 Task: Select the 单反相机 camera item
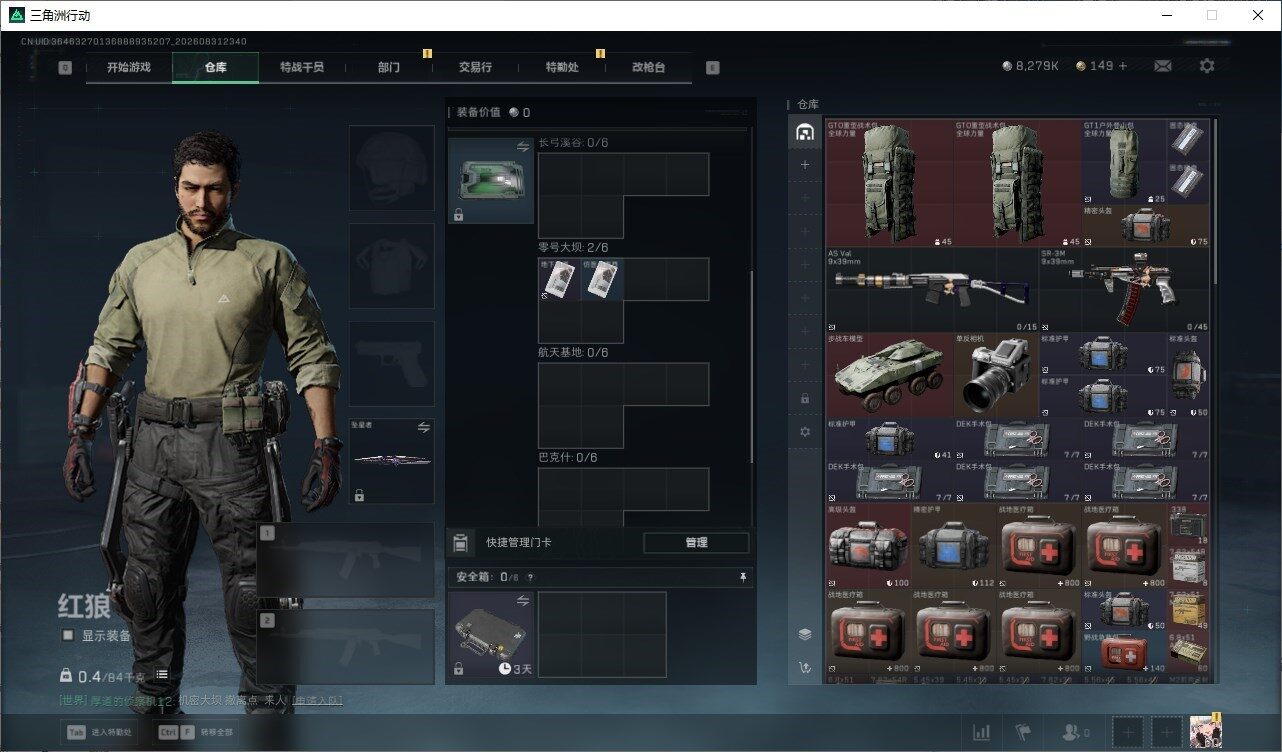(996, 375)
